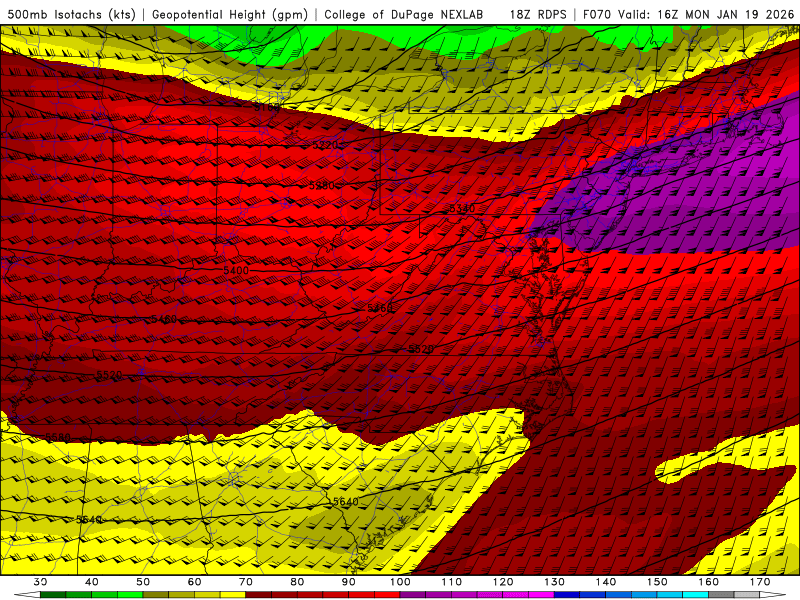Image resolution: width=800 pixels, height=600 pixels.
Task: Pick the olive swatch beginning at 50
Action: point(156,594)
